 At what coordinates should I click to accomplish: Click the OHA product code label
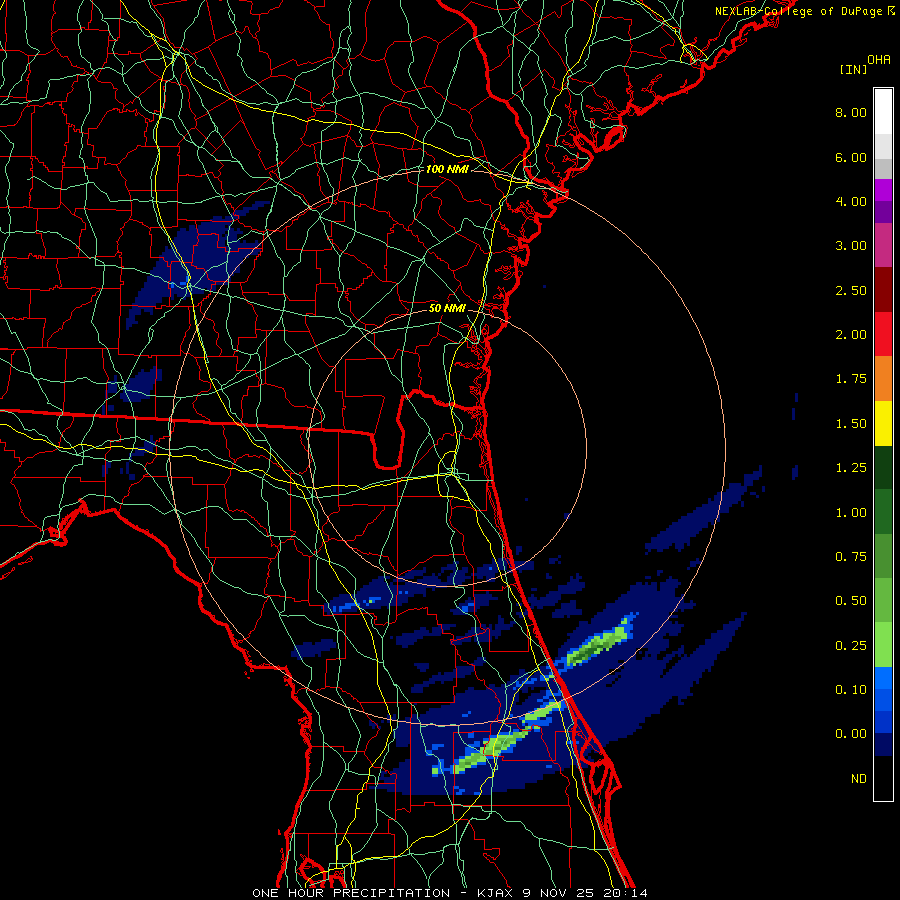coord(879,60)
